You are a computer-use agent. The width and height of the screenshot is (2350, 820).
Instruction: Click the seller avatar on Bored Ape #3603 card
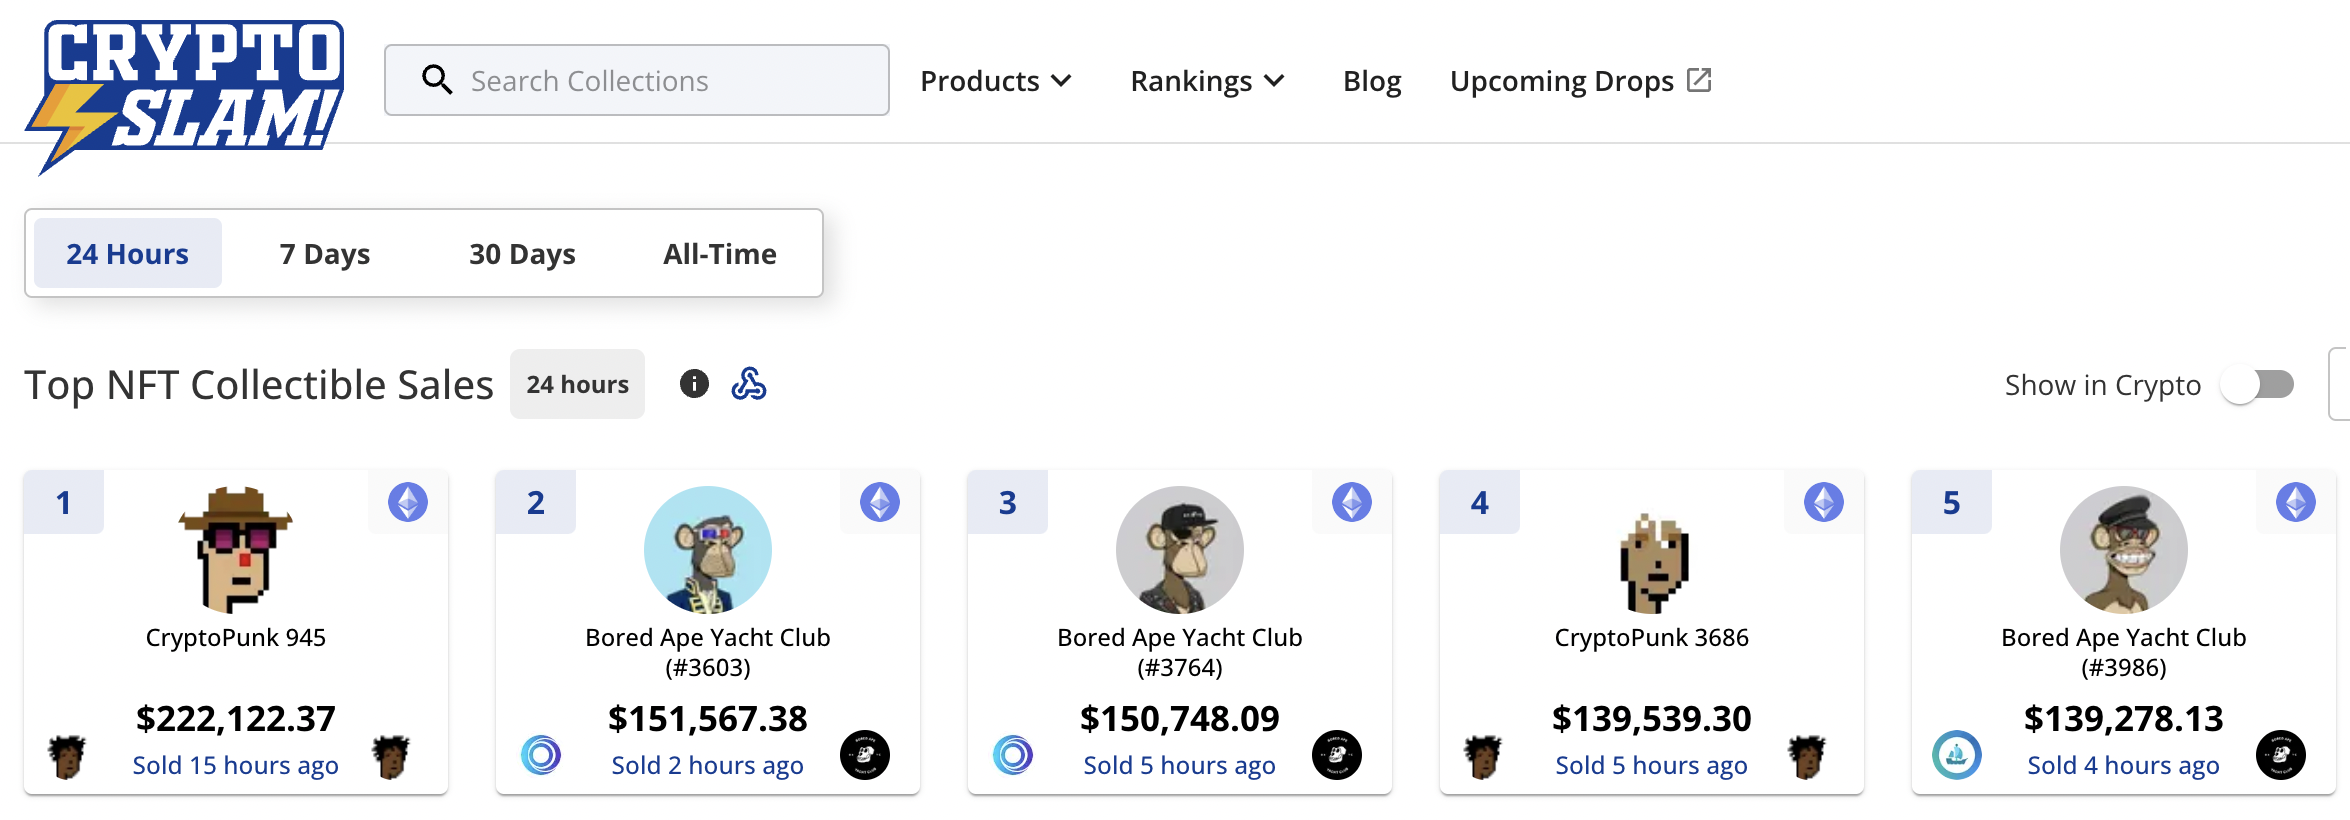541,755
